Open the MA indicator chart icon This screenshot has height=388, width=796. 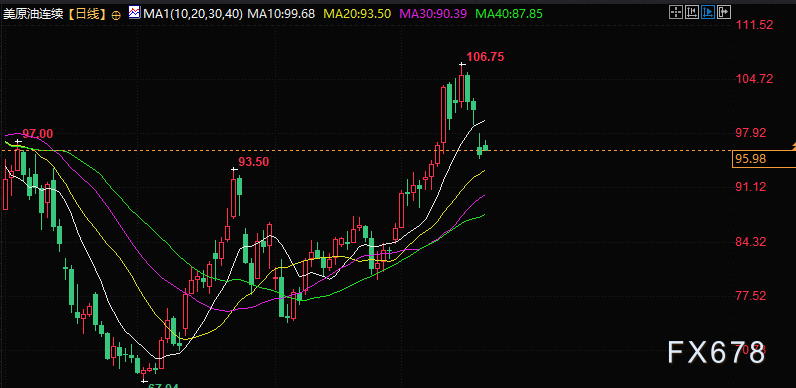tap(135, 12)
